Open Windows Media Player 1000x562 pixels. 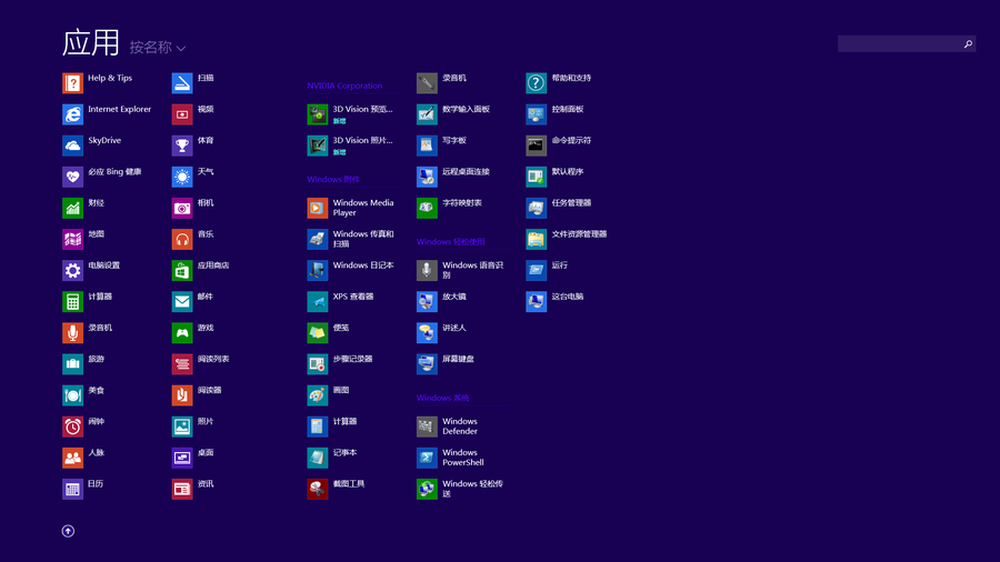click(318, 208)
